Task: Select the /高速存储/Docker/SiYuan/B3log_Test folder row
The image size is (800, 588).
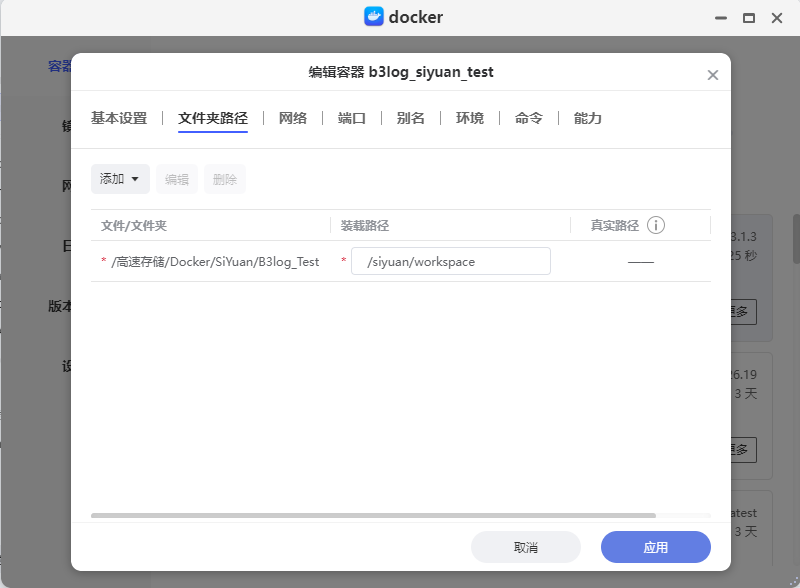Action: tap(215, 262)
